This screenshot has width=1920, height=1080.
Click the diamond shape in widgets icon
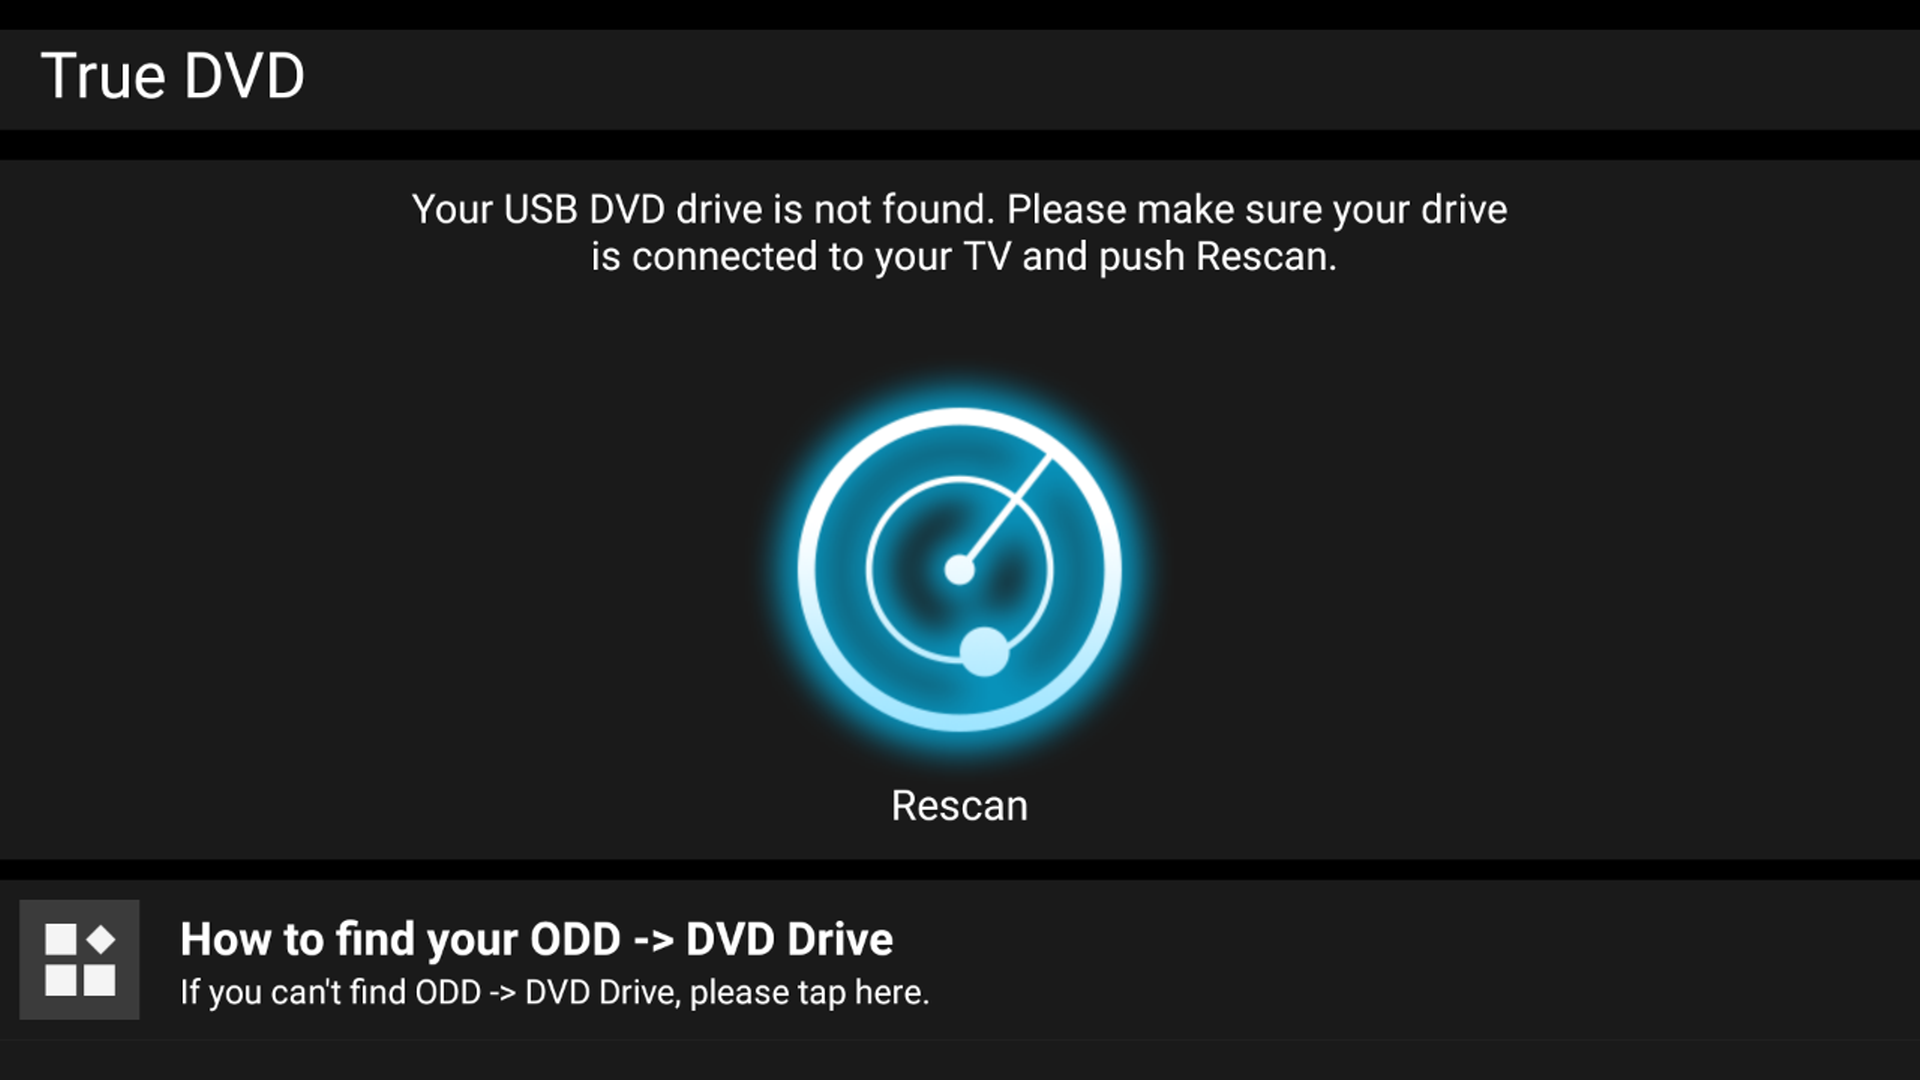(x=100, y=940)
